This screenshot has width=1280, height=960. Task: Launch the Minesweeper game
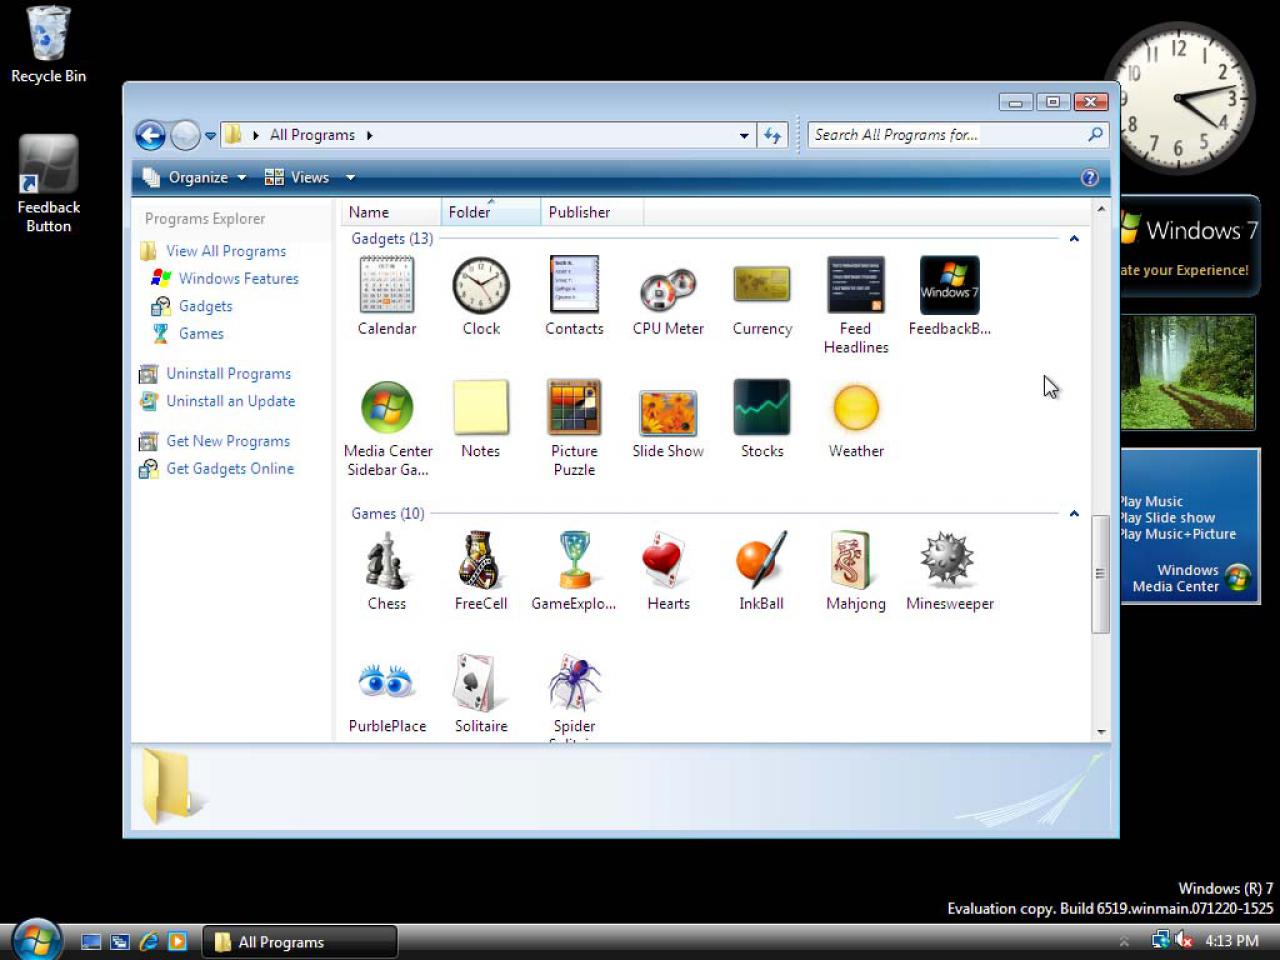(950, 571)
